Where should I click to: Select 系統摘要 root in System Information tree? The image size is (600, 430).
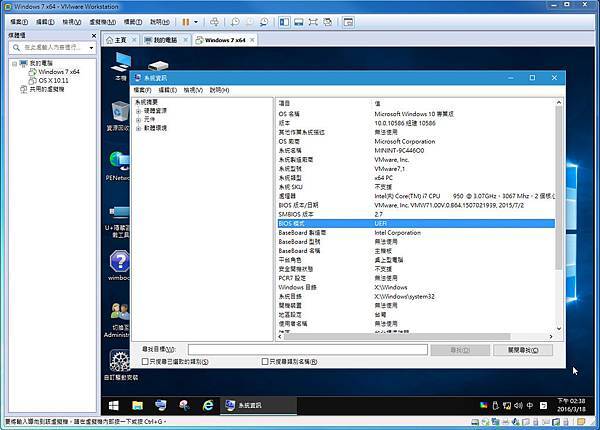pyautogui.click(x=146, y=102)
